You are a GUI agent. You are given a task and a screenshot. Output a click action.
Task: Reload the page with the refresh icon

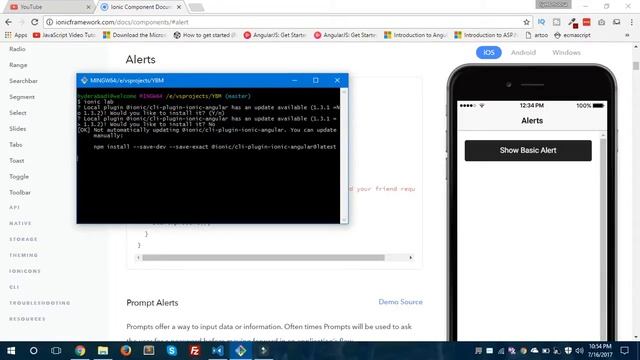tap(35, 22)
